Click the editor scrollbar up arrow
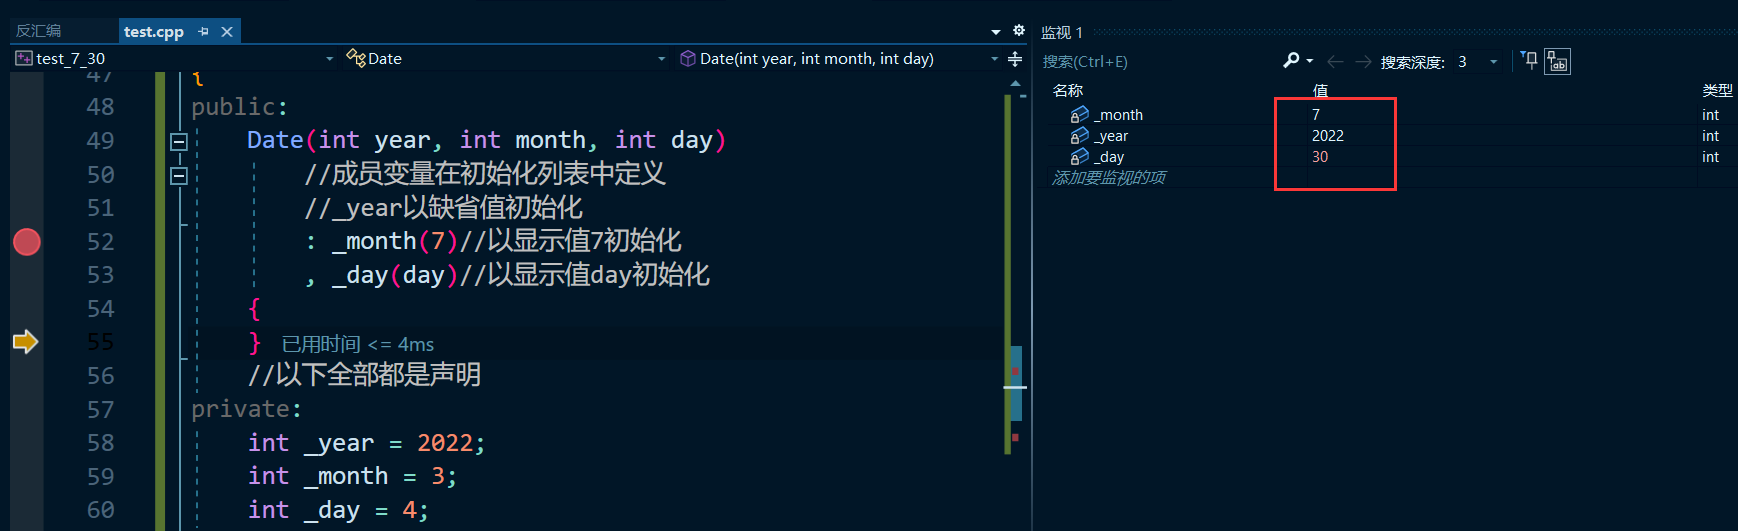 [1015, 83]
